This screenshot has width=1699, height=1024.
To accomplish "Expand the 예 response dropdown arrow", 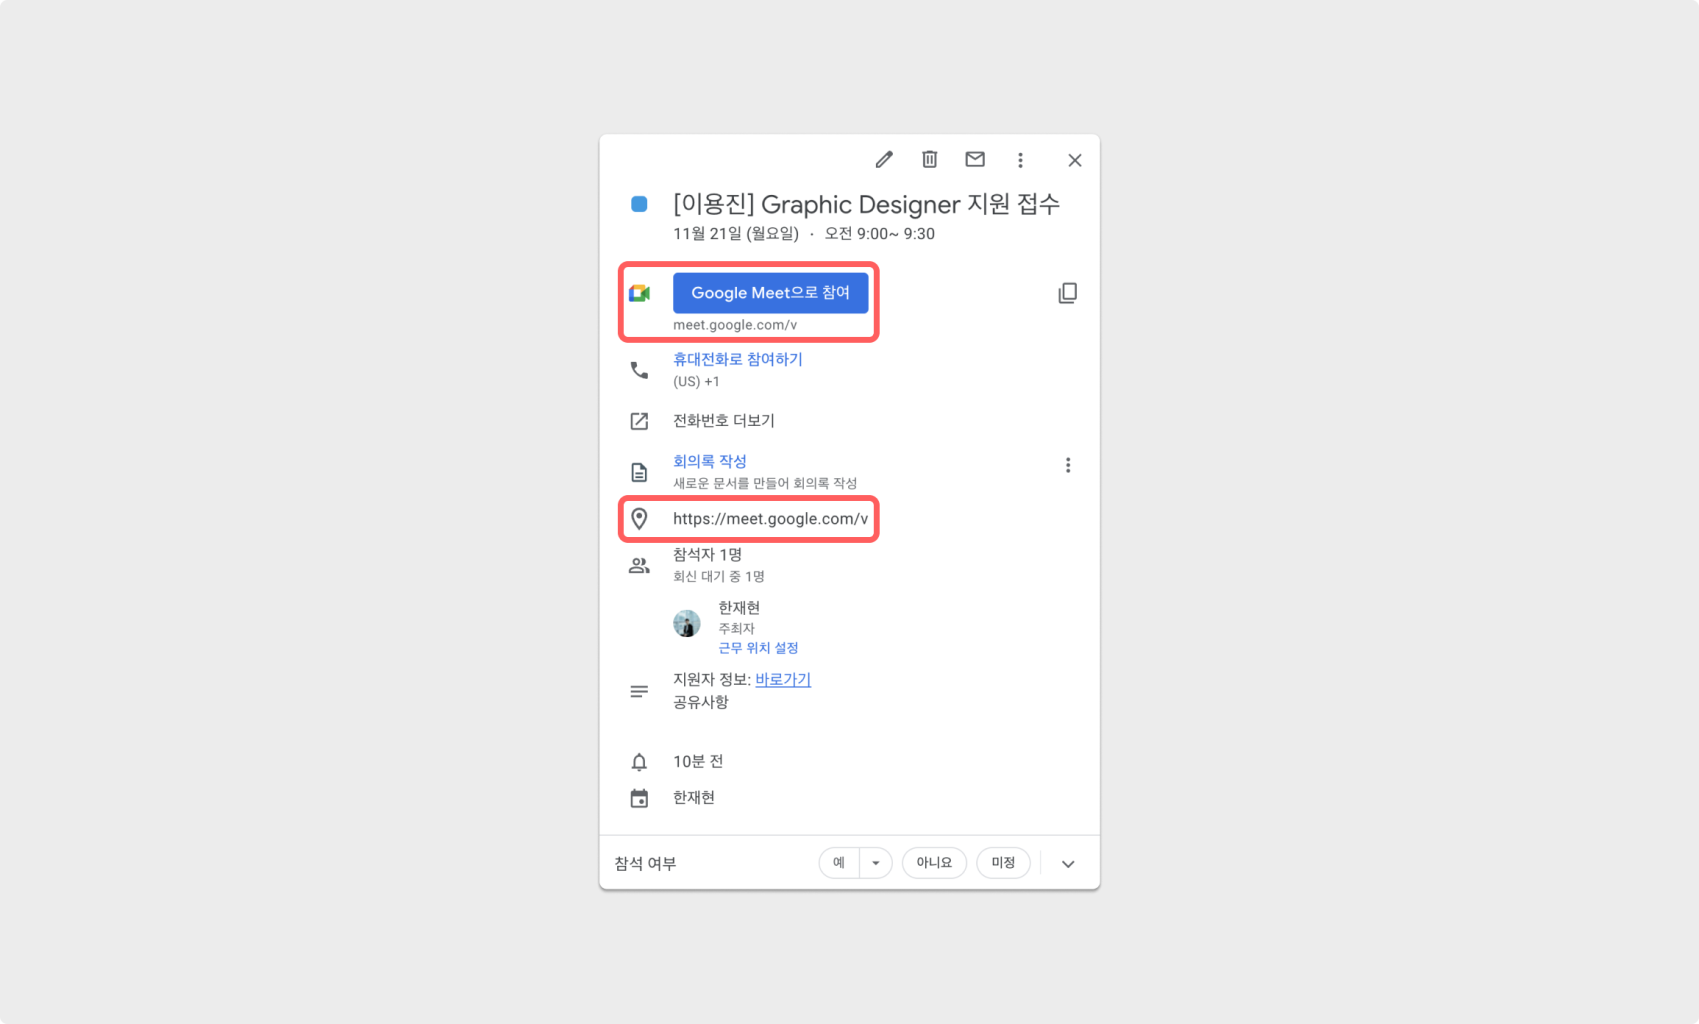I will tap(876, 863).
